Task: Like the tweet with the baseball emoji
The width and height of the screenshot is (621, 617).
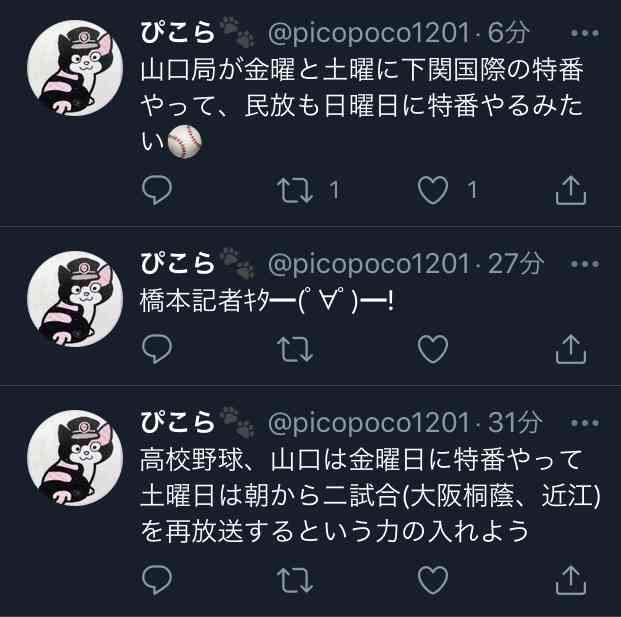Action: [432, 190]
